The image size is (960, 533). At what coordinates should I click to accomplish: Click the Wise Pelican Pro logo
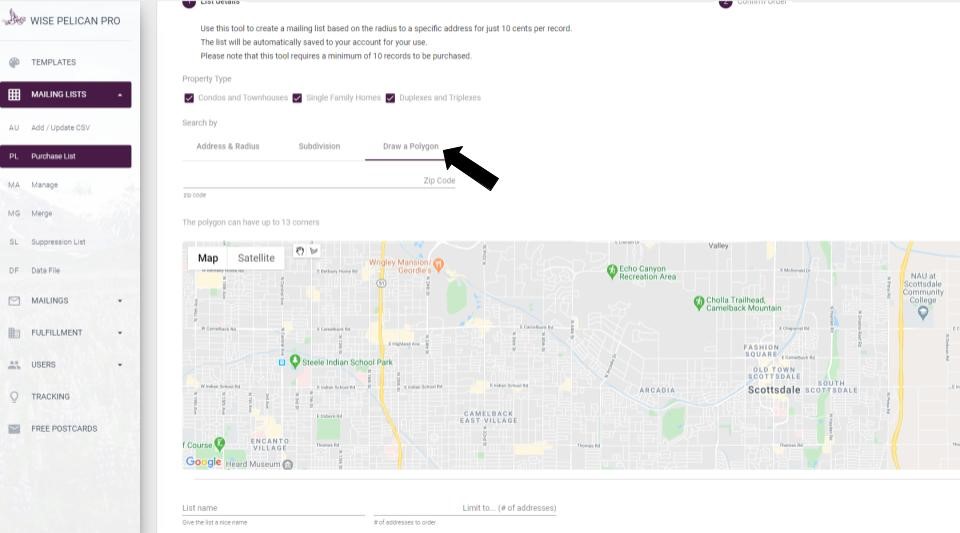(x=13, y=18)
